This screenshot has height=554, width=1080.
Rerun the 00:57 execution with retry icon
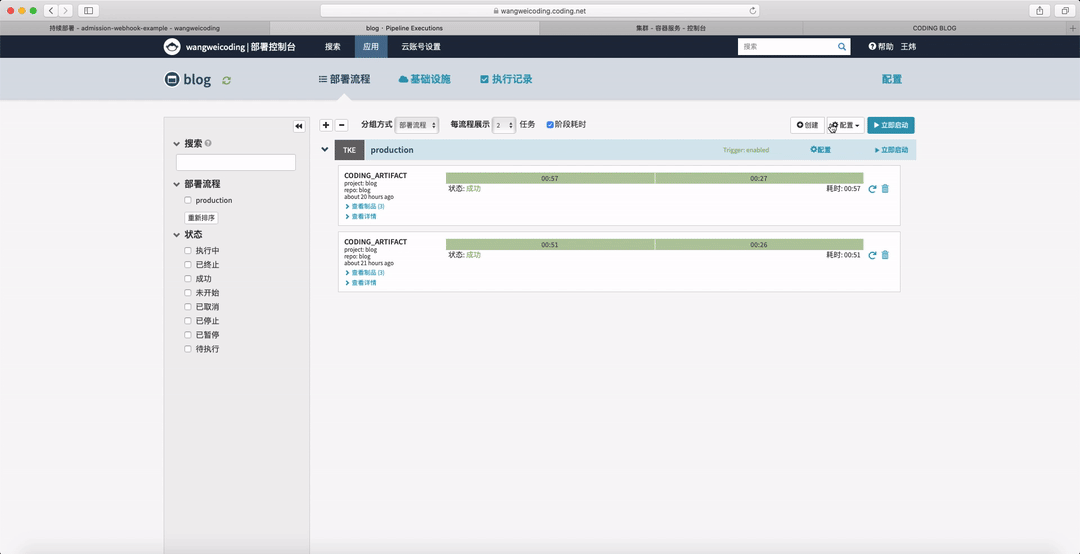pyautogui.click(x=872, y=189)
